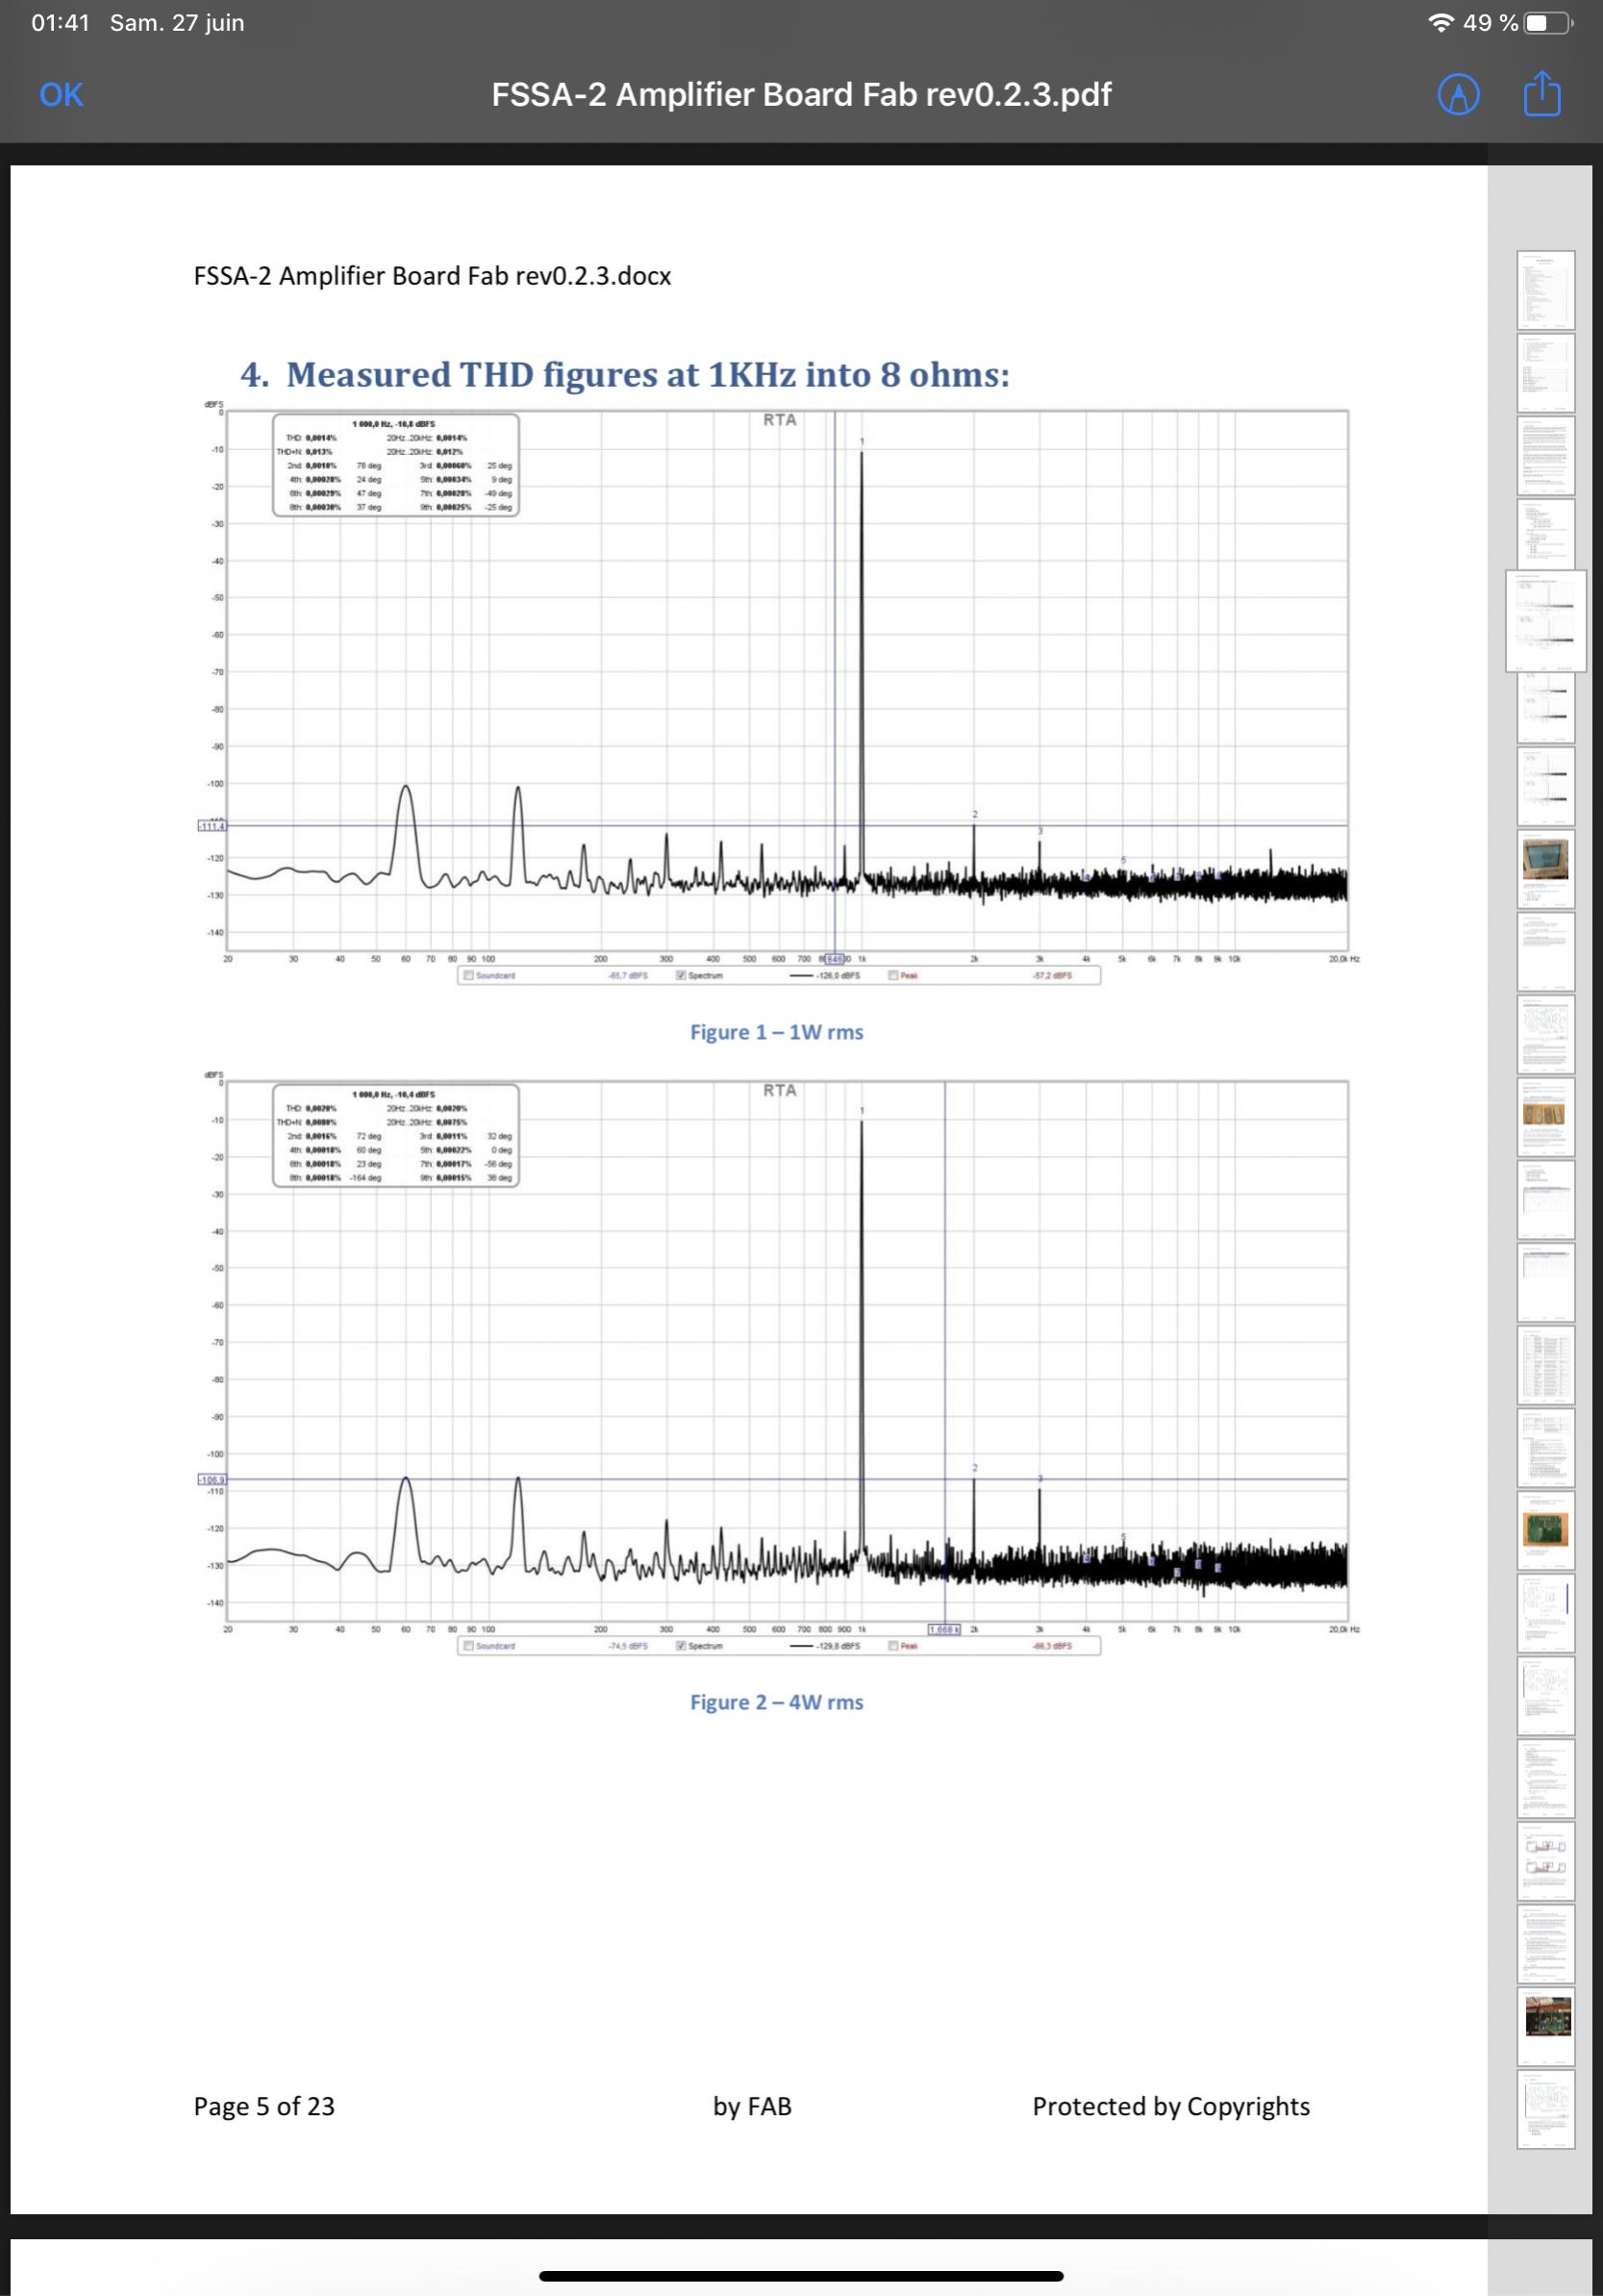The width and height of the screenshot is (1603, 2296).
Task: Tap heading 'Measured THD figures at 1KHz into 8 ohms'
Action: [647, 375]
